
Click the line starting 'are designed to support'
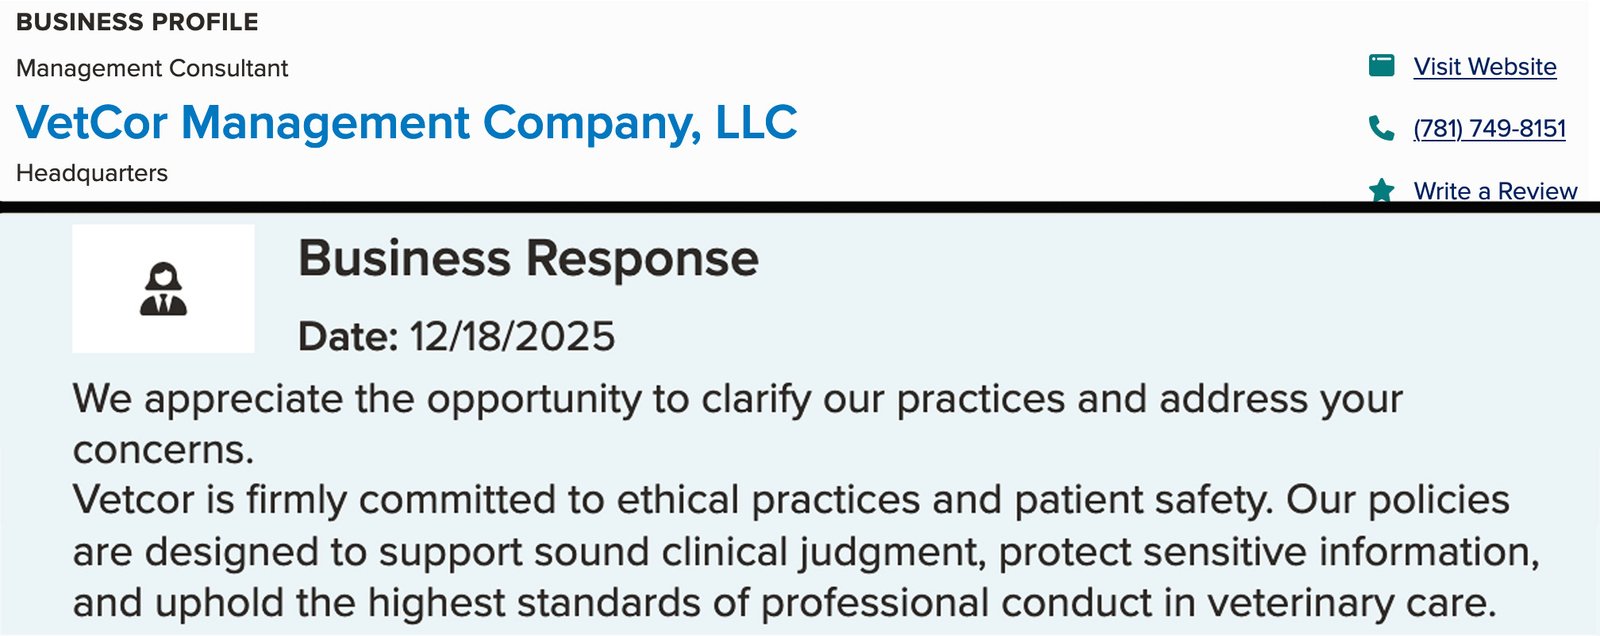pyautogui.click(x=805, y=552)
